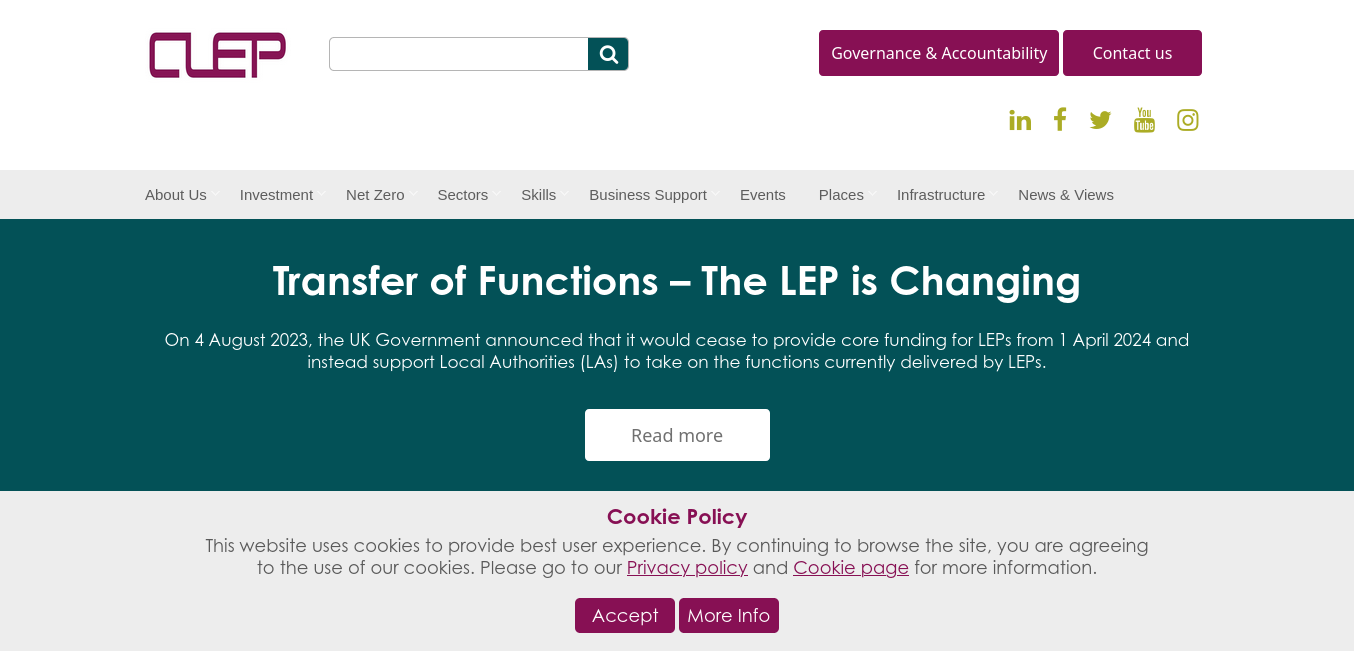Accept the cookie policy

pyautogui.click(x=625, y=616)
